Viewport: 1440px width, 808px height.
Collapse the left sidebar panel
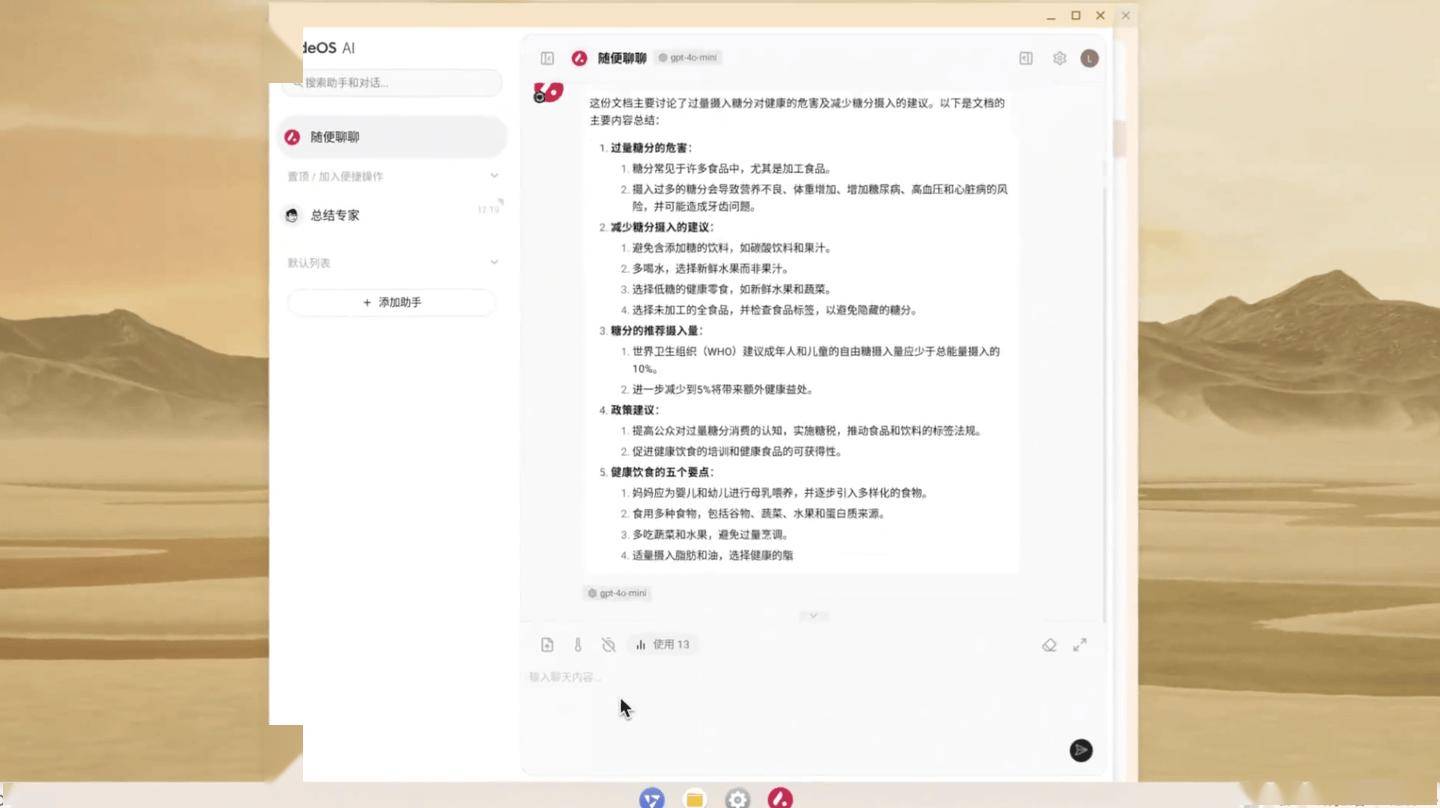click(547, 58)
